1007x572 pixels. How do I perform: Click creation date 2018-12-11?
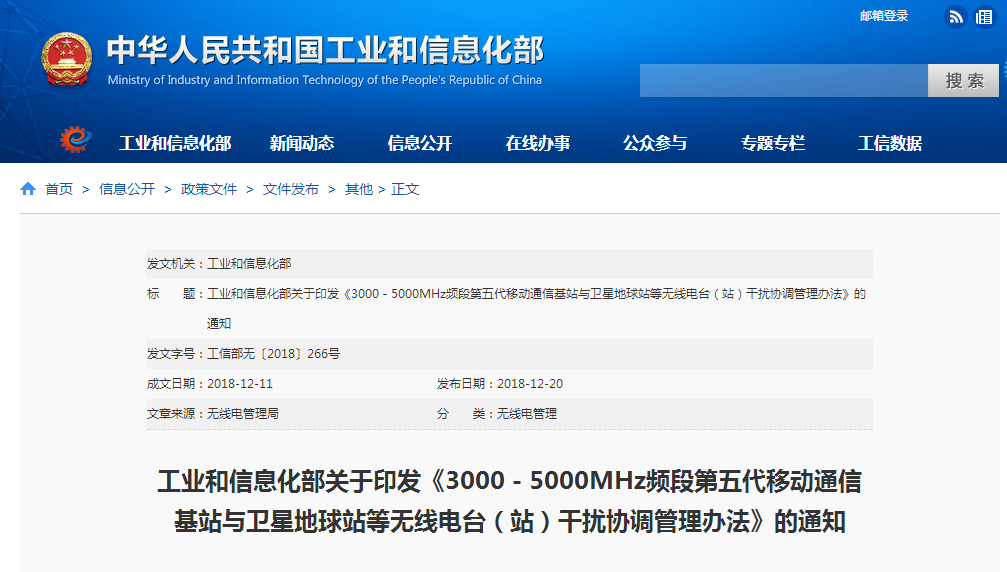point(240,384)
